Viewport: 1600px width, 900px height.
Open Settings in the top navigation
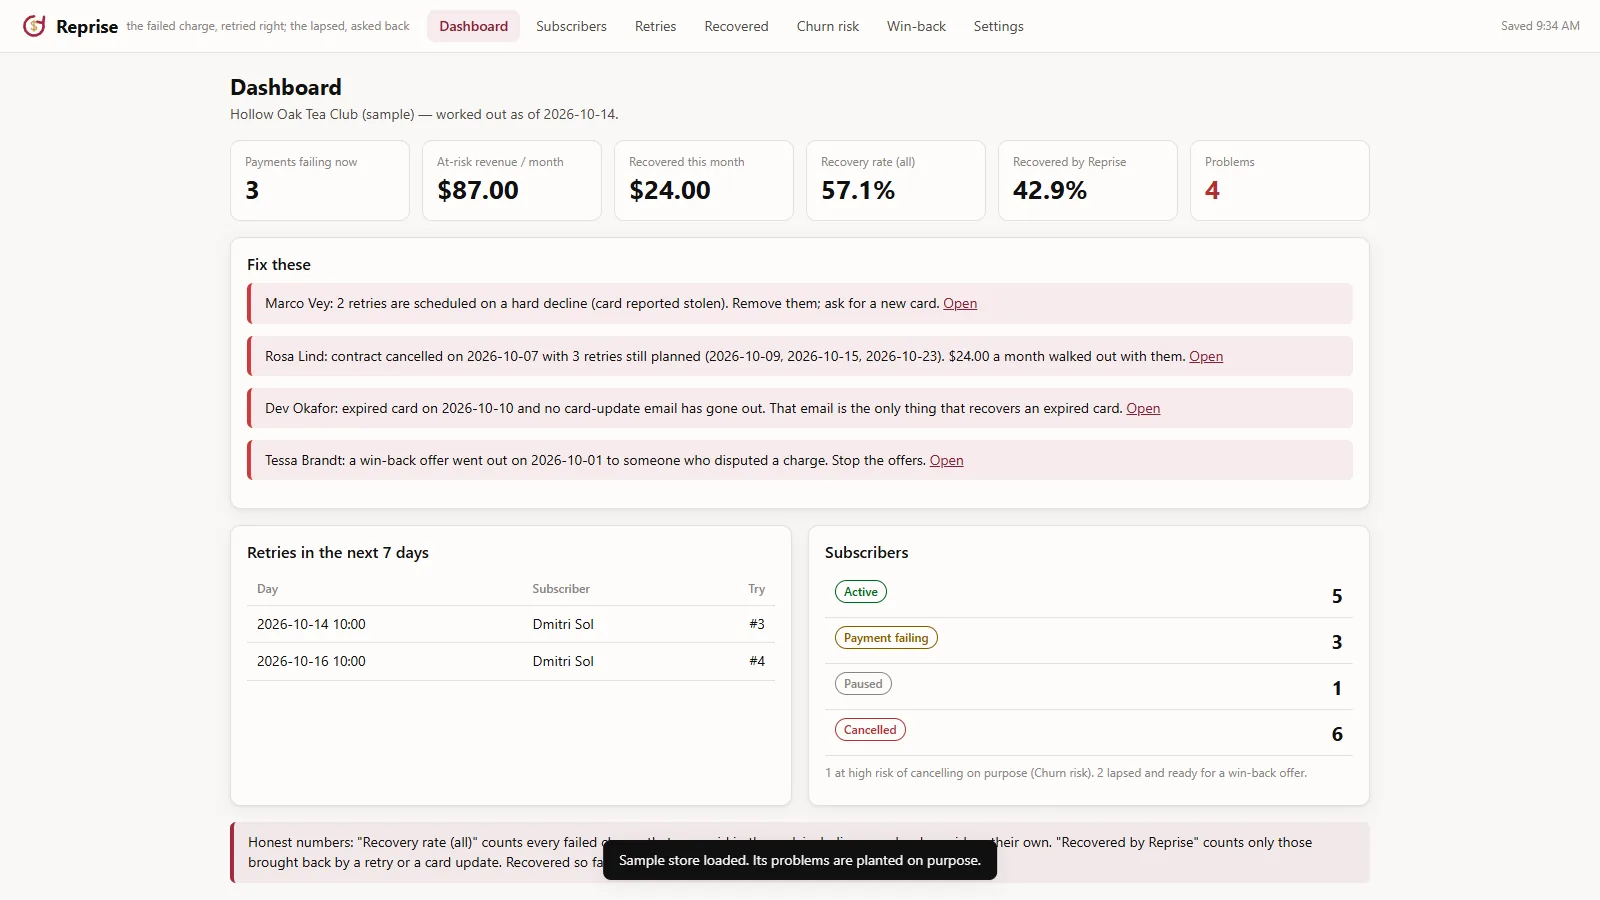998,26
